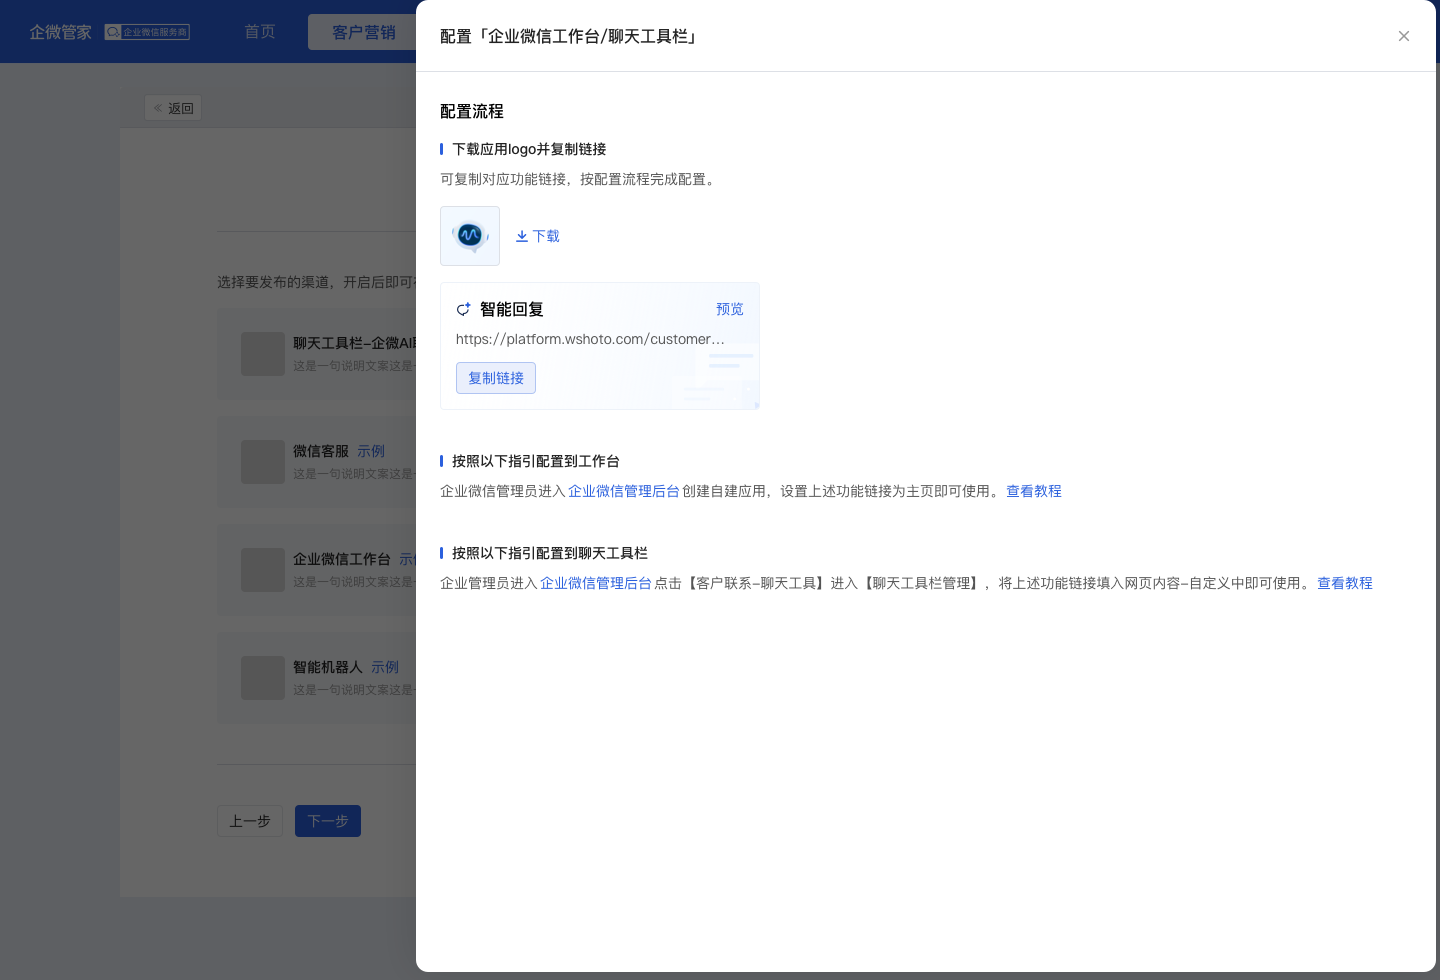The width and height of the screenshot is (1440, 980).
Task: Click the 企业微信服务商 badge in the header
Action: [147, 32]
